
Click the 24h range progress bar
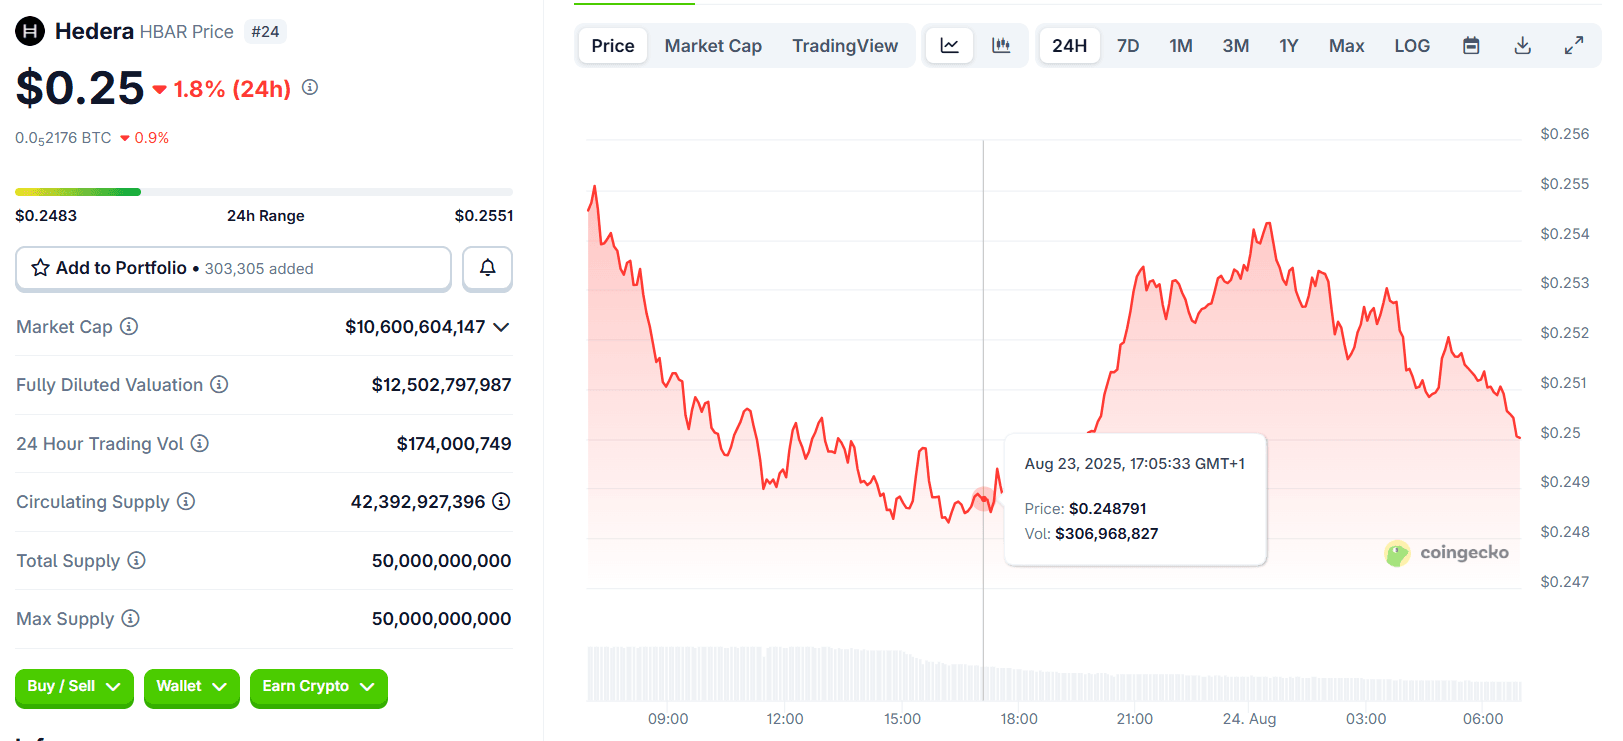pos(264,192)
